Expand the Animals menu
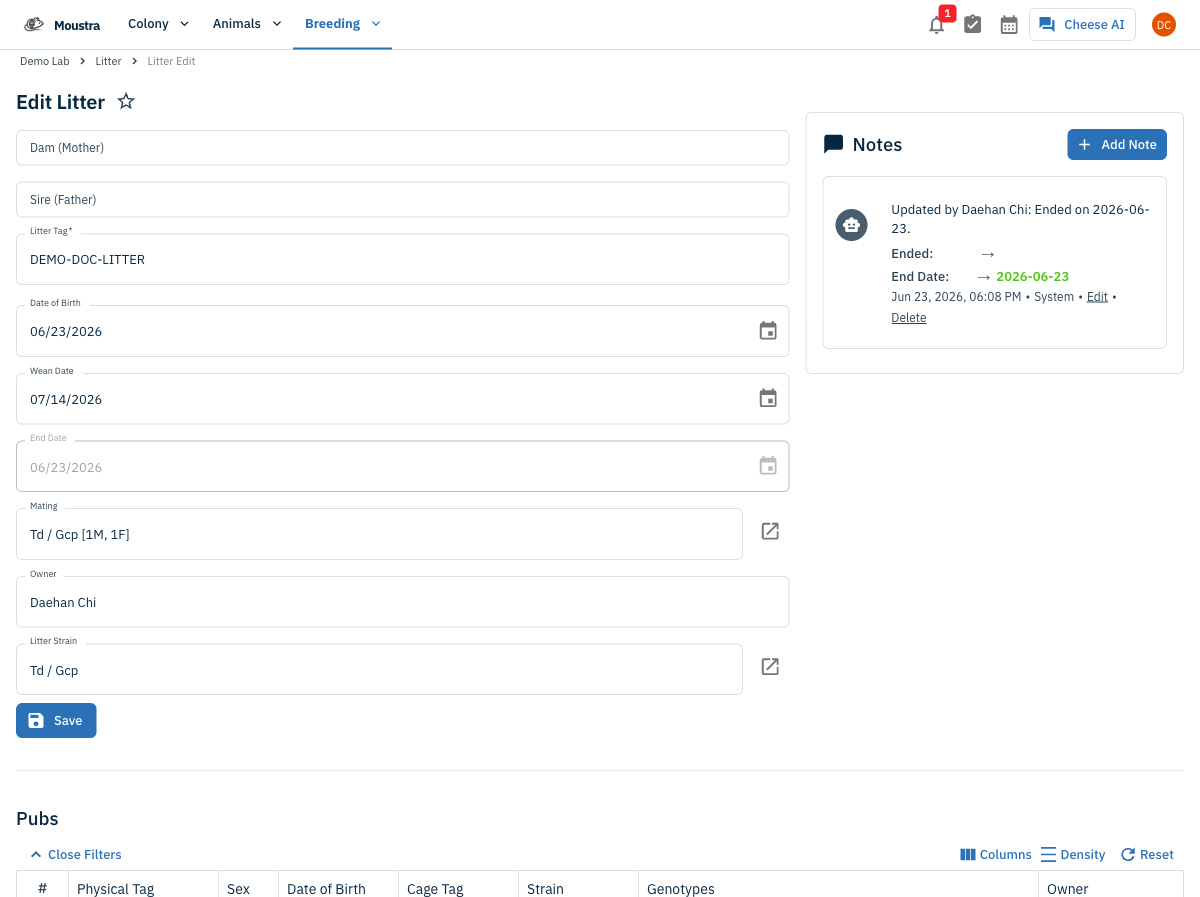Viewport: 1200px width, 897px height. tap(247, 24)
